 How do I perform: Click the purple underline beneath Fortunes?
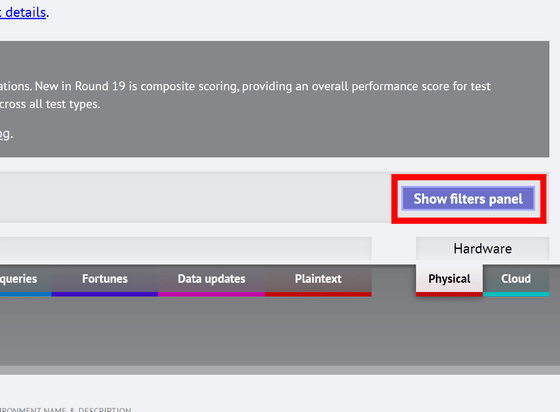click(x=105, y=294)
